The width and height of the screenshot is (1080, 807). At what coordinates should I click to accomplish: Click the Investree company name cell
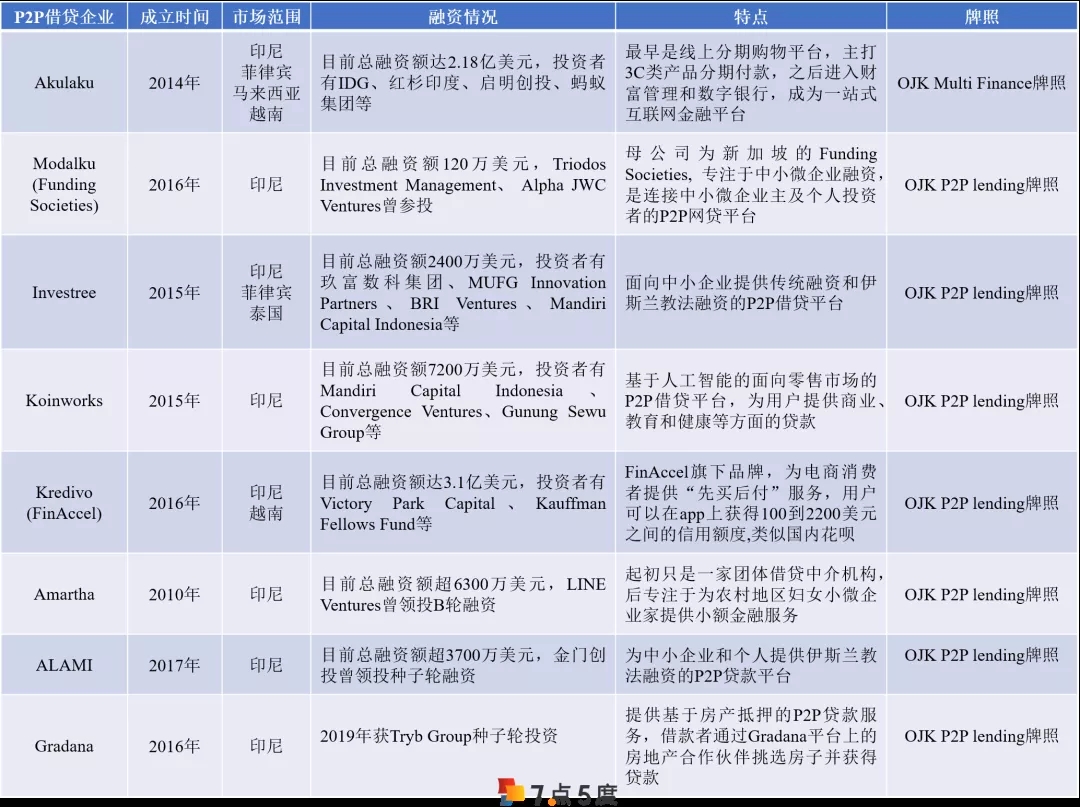pos(64,292)
